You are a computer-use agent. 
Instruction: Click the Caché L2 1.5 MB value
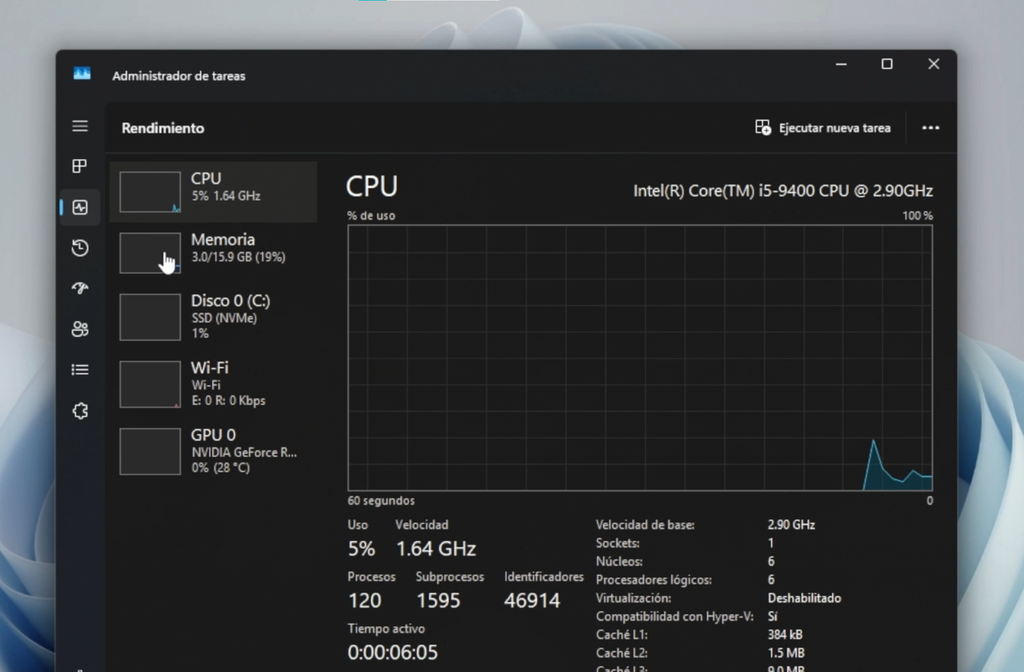coord(786,653)
